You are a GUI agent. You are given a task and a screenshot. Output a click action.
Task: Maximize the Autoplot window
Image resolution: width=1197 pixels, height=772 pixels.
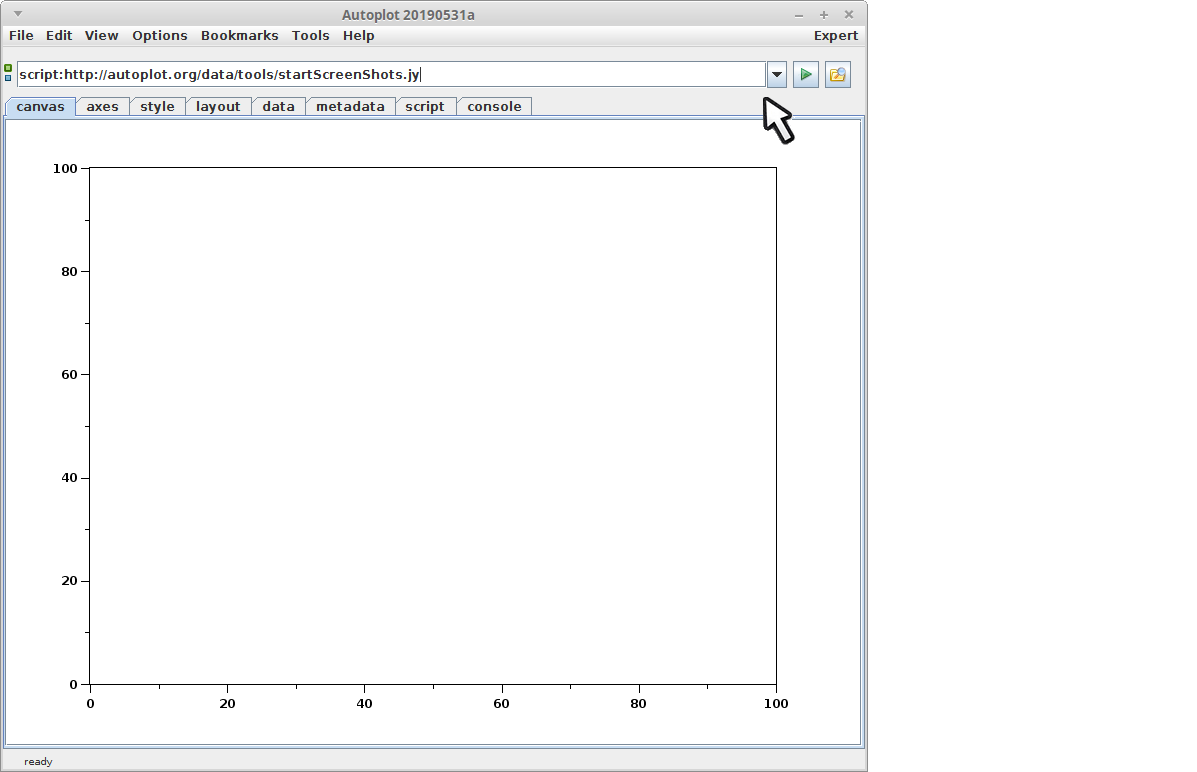[824, 15]
